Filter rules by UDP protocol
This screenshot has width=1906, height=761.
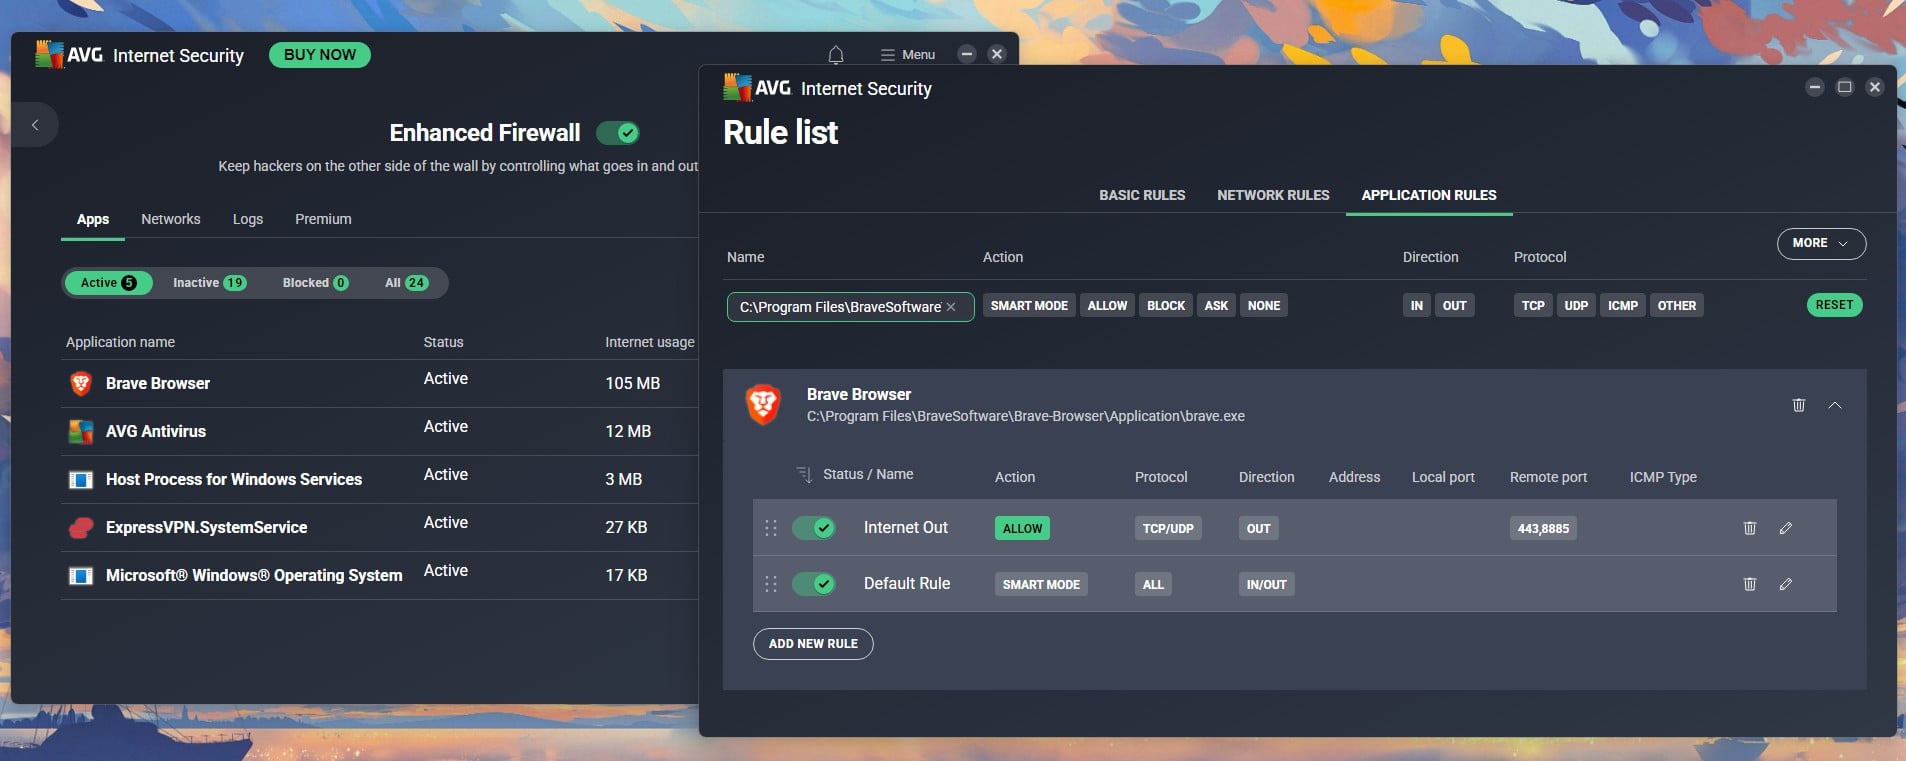1576,306
